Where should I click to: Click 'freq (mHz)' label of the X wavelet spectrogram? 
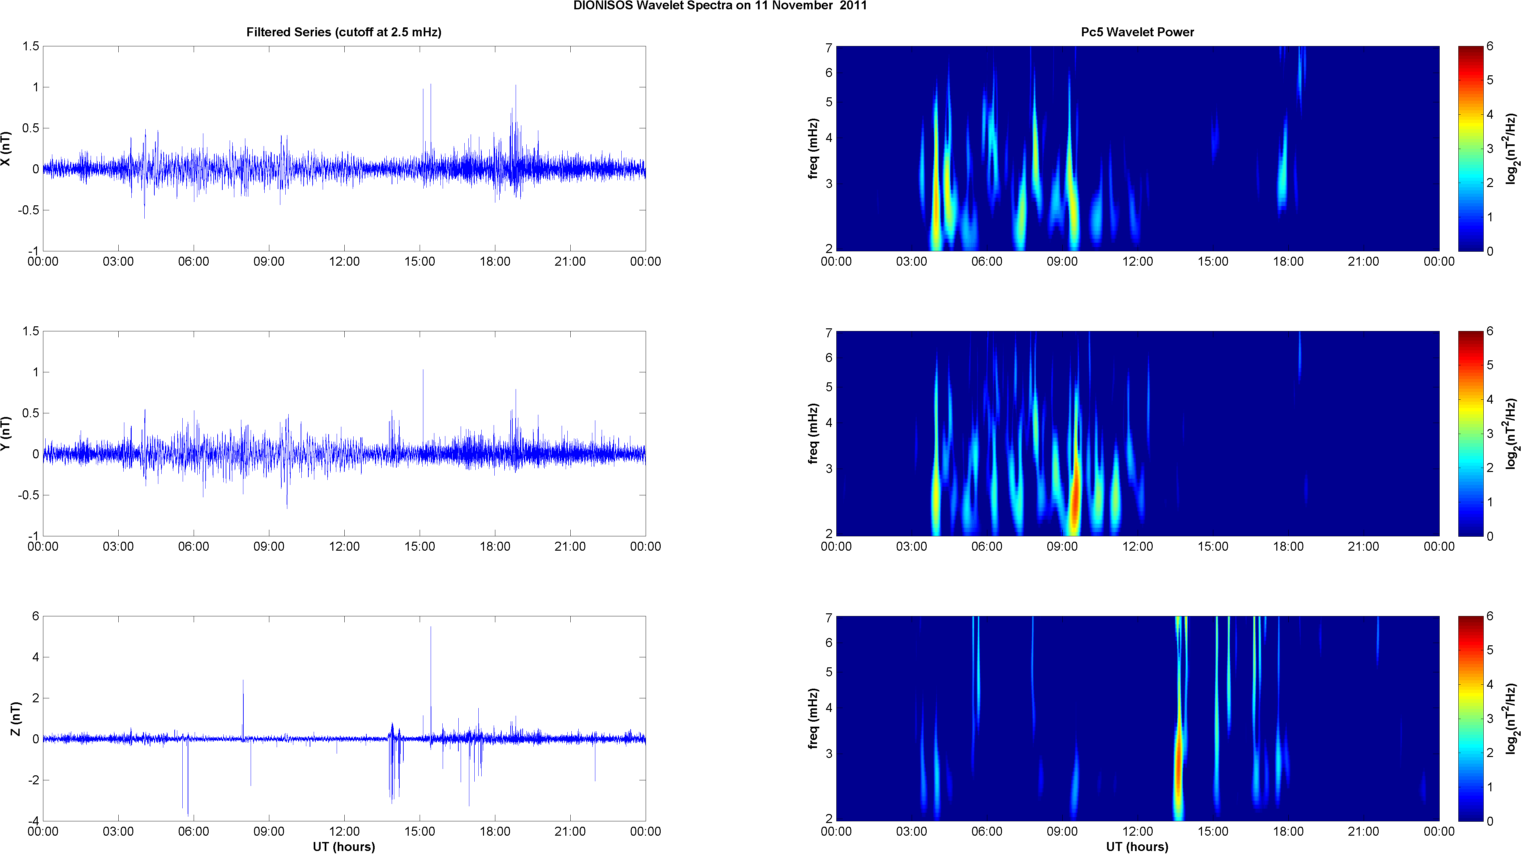(814, 149)
